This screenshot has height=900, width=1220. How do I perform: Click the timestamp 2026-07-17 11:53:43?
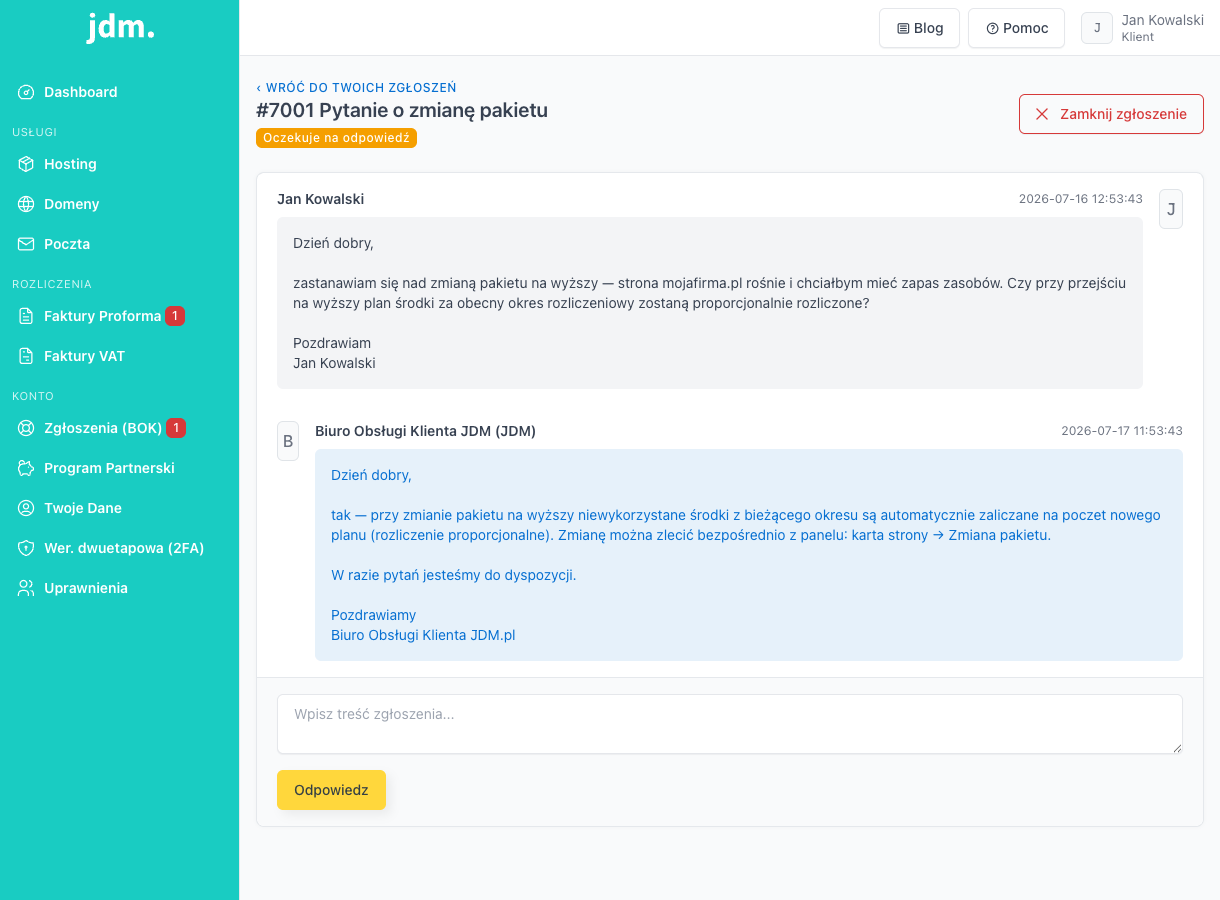click(x=1122, y=431)
